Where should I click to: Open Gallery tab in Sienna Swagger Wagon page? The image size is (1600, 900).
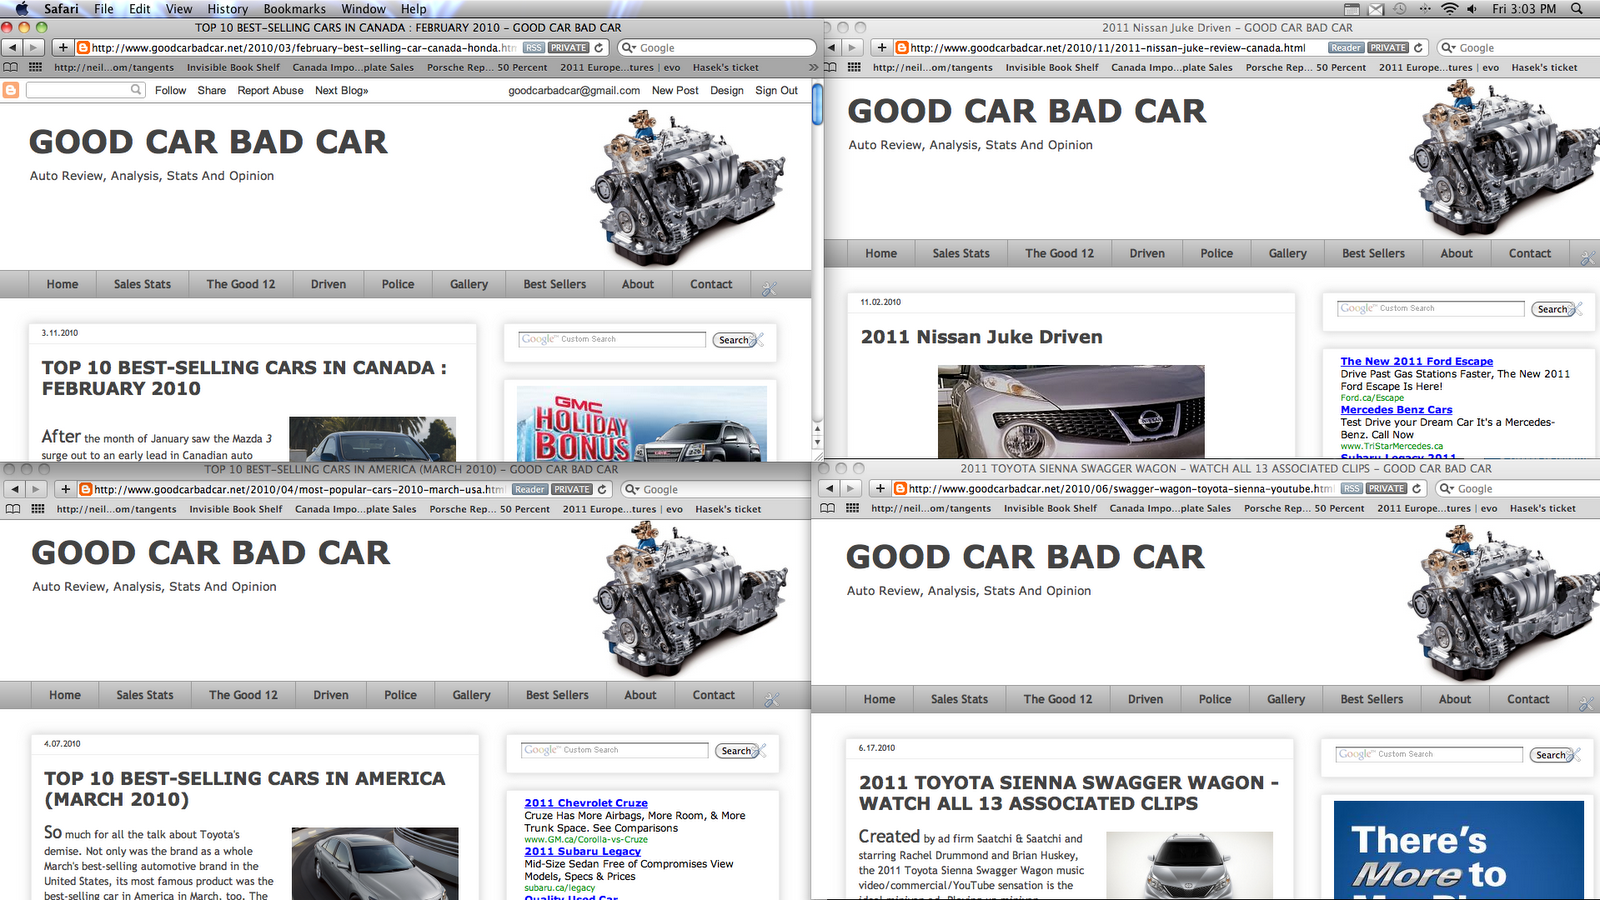1286,699
